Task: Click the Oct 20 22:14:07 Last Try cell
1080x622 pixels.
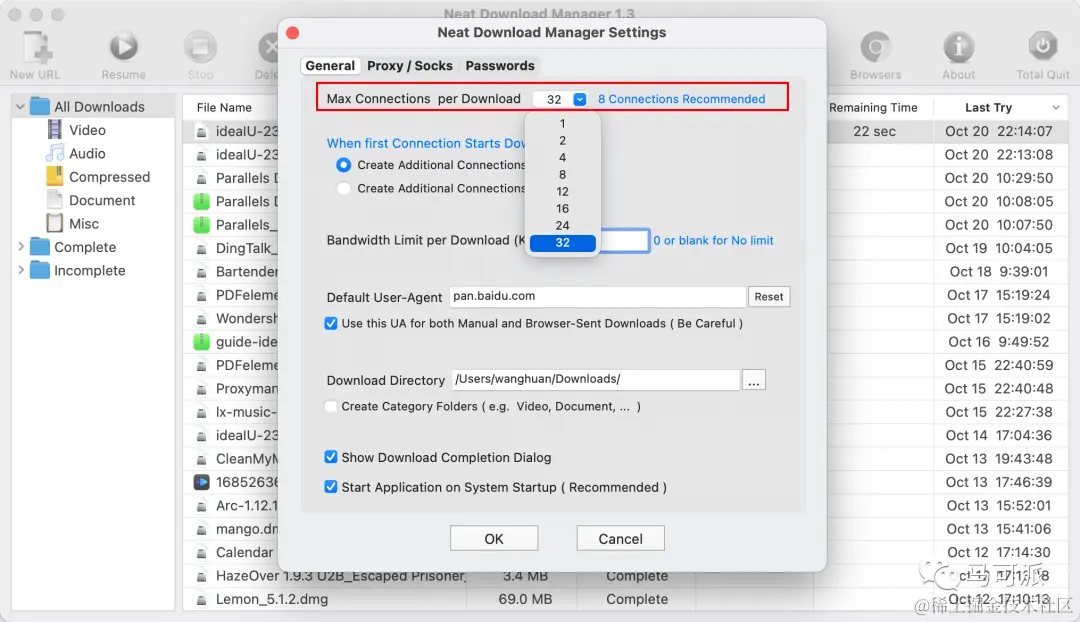Action: tap(998, 131)
